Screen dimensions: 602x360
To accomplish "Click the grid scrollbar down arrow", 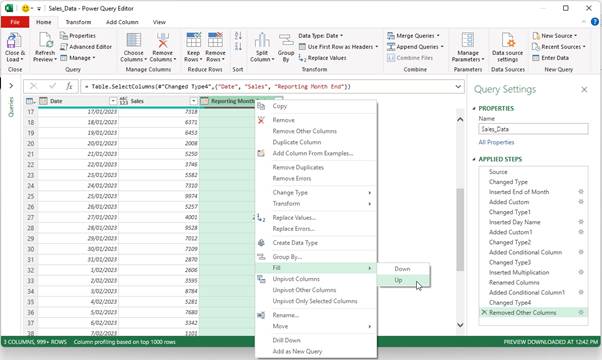I will (x=460, y=325).
